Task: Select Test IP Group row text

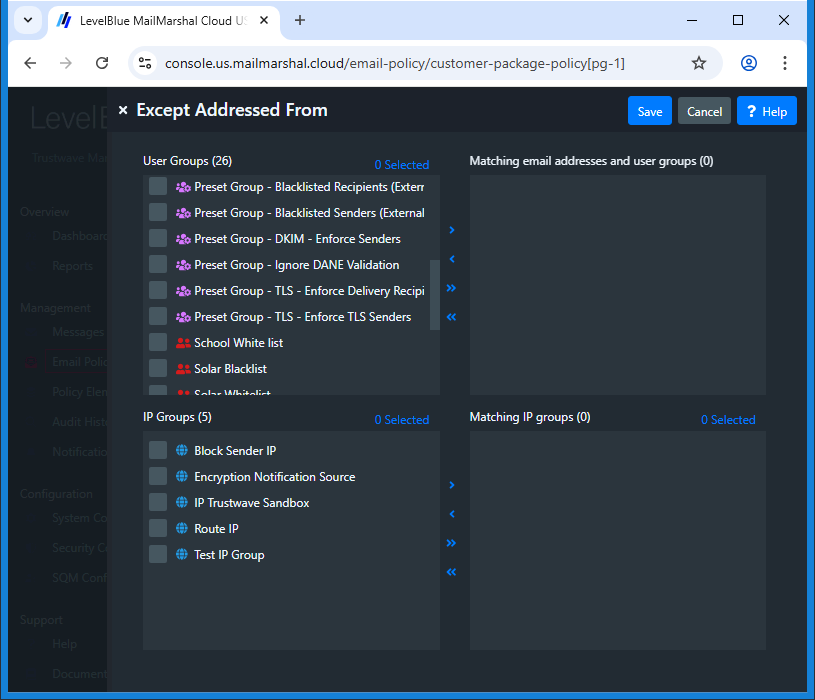Action: 229,555
